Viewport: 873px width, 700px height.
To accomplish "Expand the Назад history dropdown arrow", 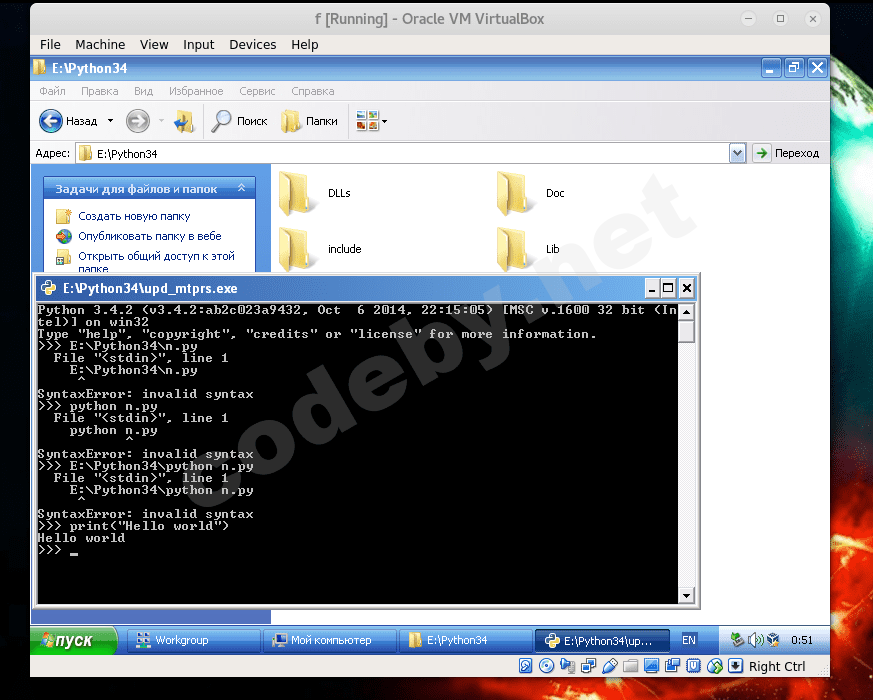I will 110,121.
